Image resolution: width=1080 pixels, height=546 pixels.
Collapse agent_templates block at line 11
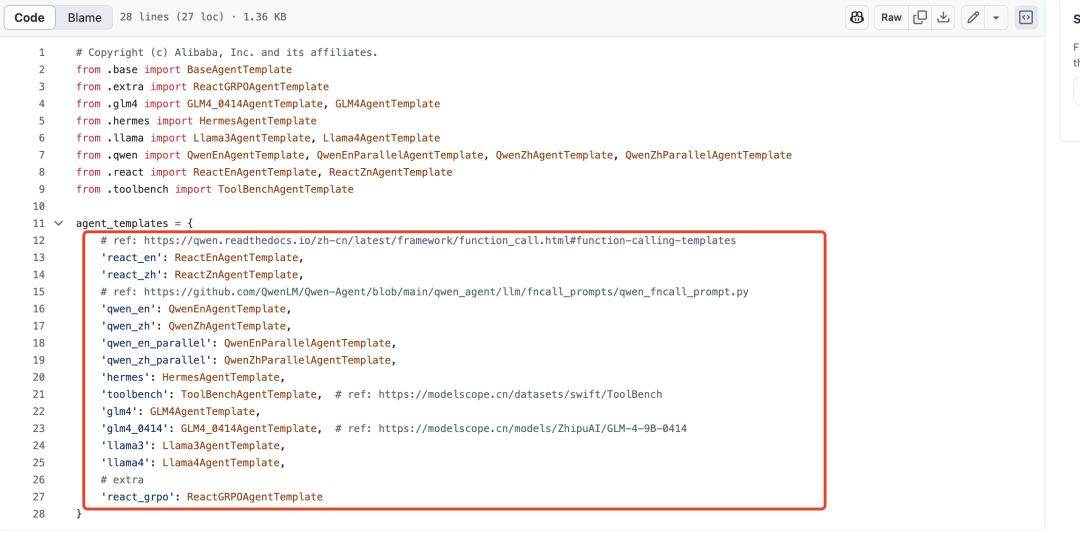pyautogui.click(x=59, y=223)
